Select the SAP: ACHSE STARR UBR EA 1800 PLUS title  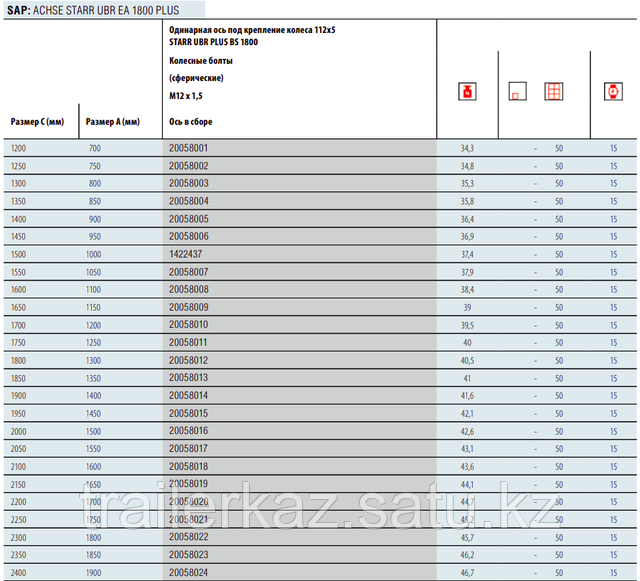93,10
